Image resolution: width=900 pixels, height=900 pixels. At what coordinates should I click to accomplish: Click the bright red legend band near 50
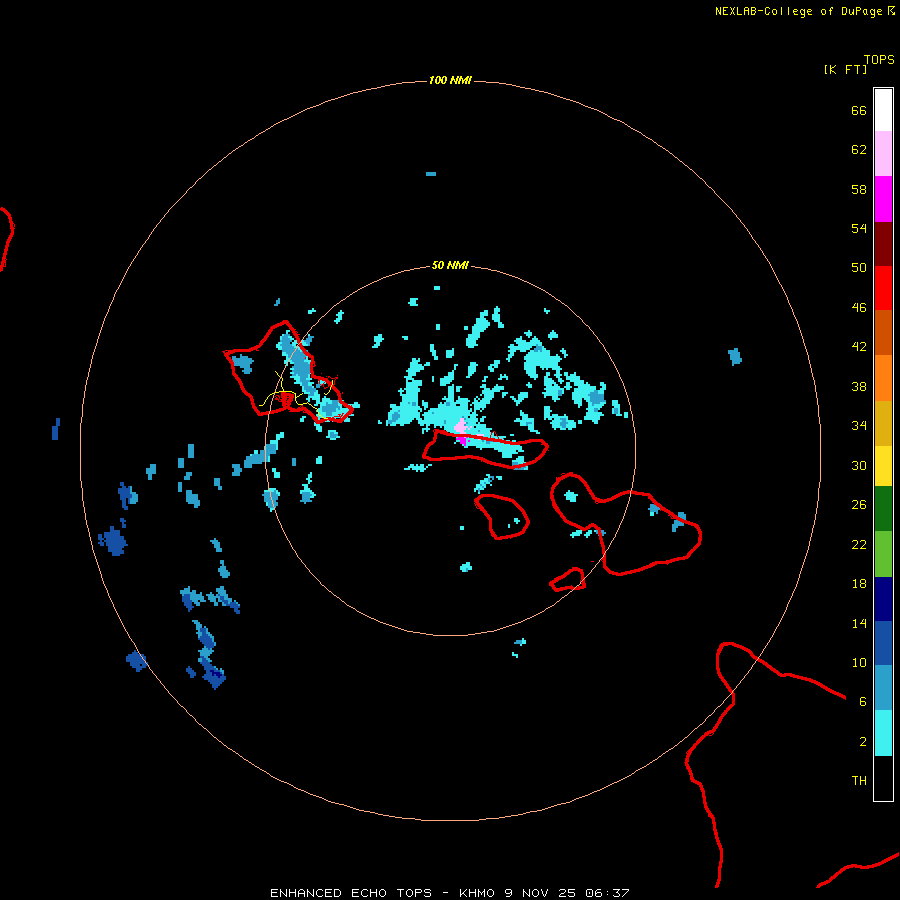883,288
